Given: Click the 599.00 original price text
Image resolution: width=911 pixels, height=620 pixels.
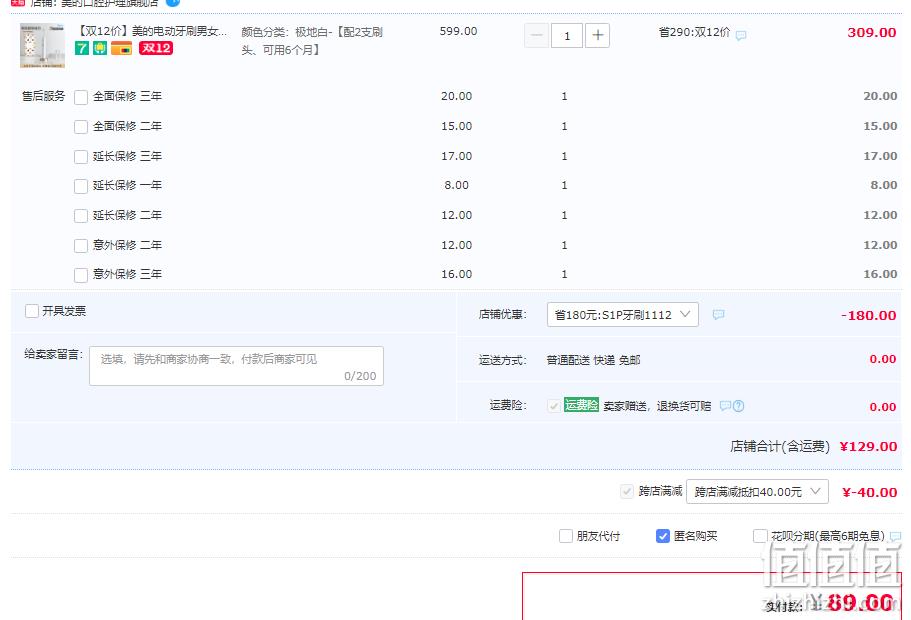Looking at the screenshot, I should [x=458, y=31].
